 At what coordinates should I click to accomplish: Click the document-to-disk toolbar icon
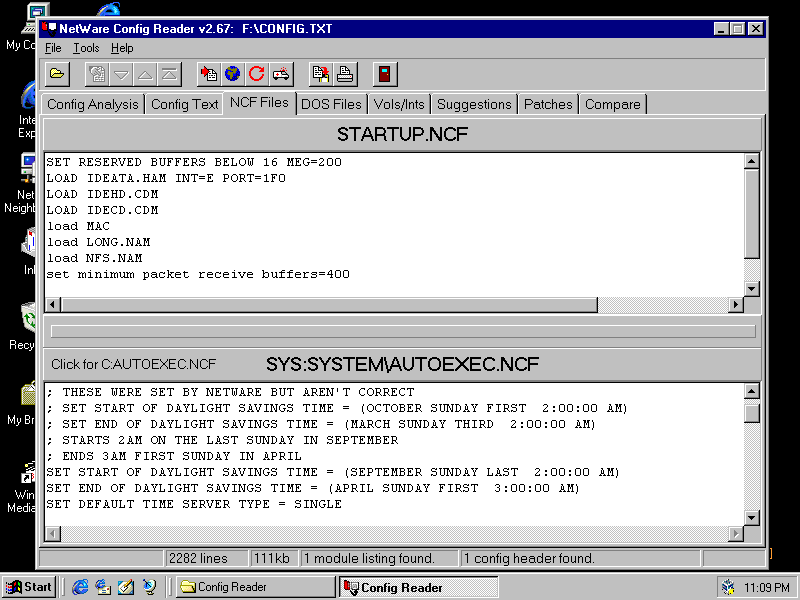tap(321, 74)
